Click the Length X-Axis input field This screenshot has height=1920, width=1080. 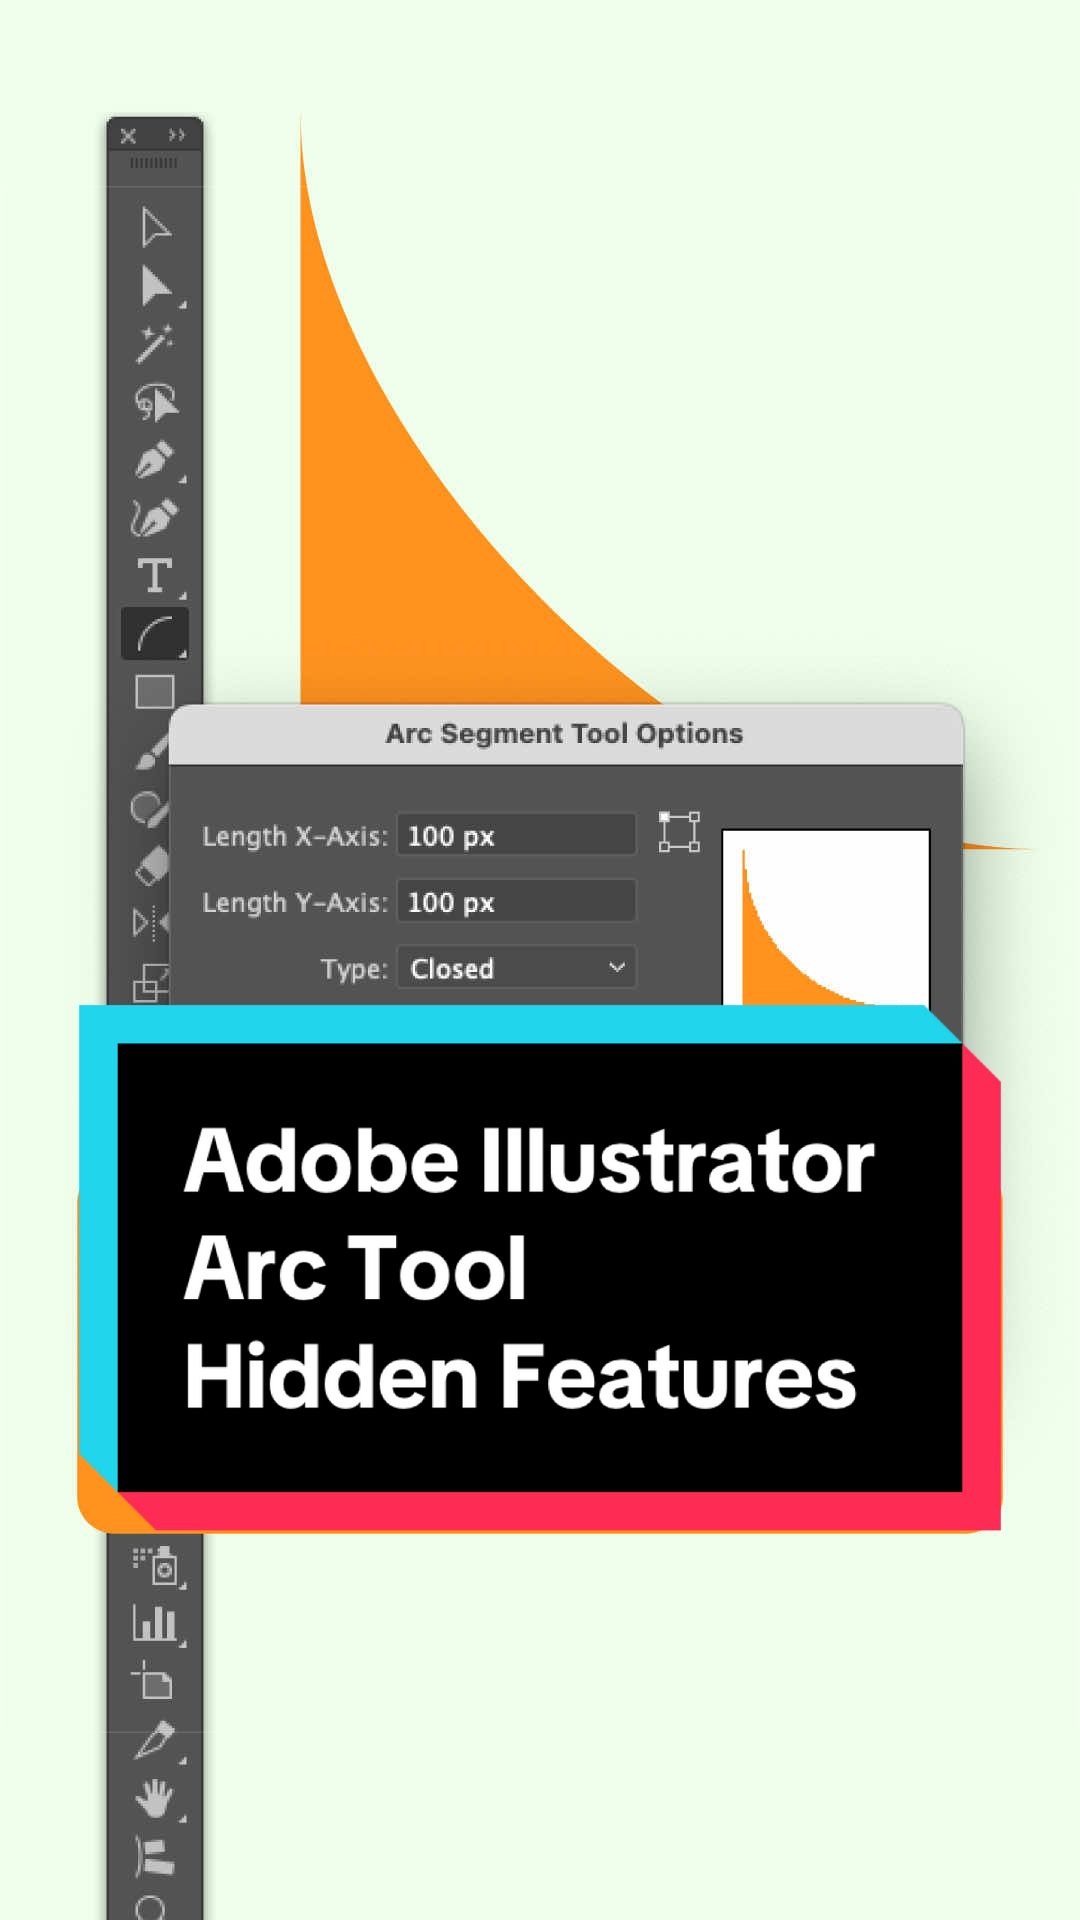pos(516,835)
